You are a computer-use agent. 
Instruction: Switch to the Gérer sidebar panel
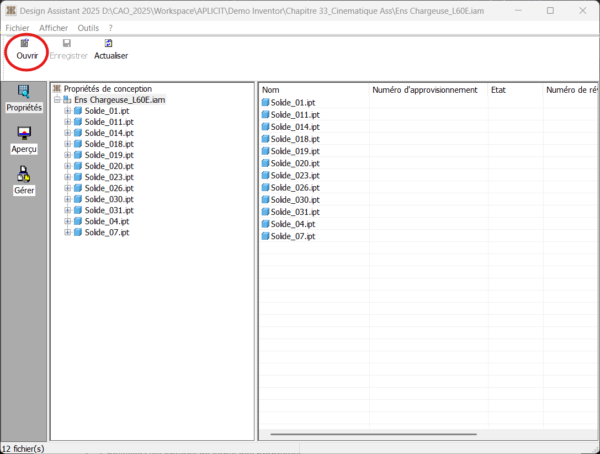23,175
